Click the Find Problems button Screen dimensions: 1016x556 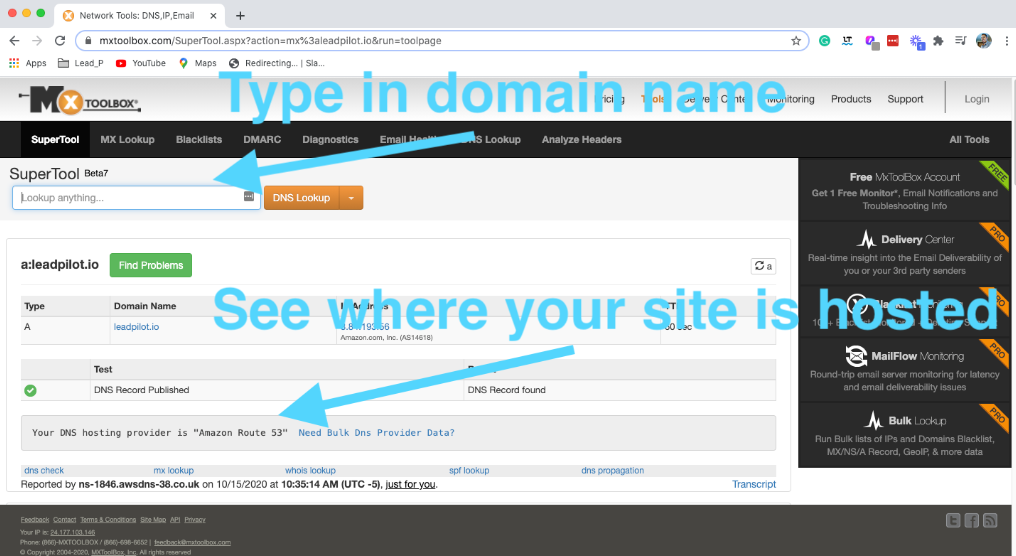[151, 265]
